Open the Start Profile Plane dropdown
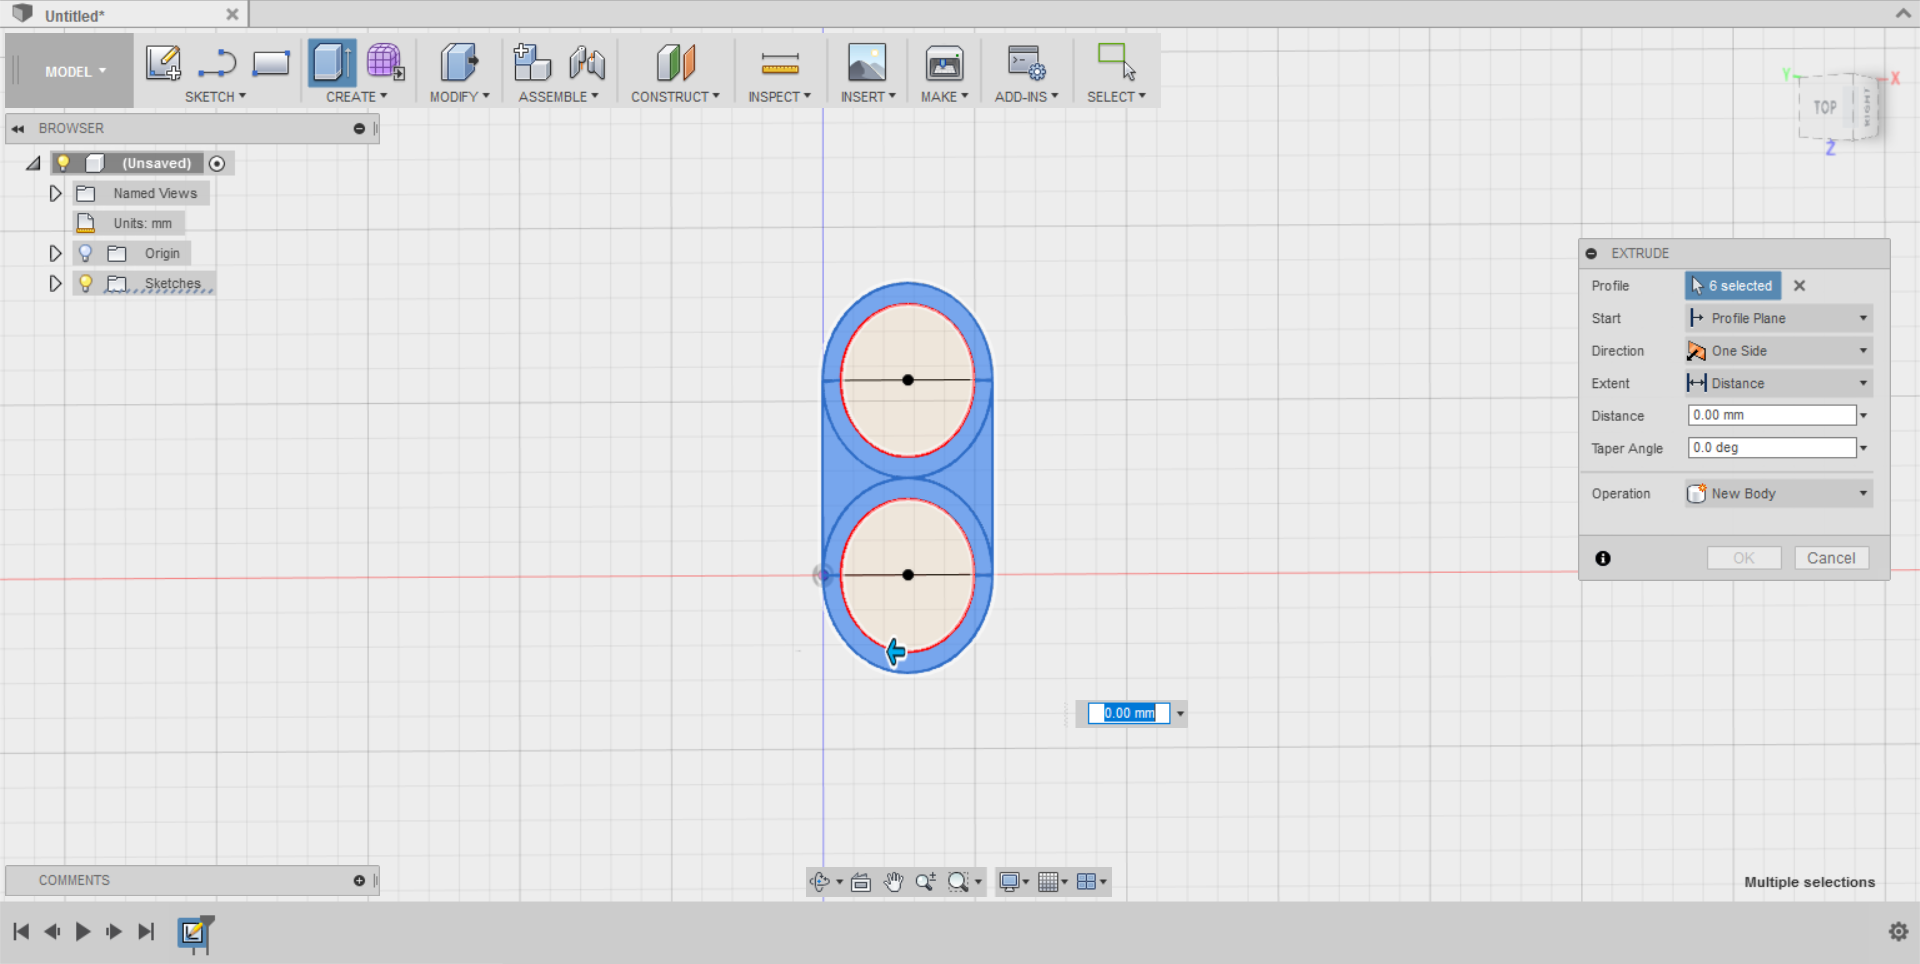Viewport: 1920px width, 964px height. tap(1778, 318)
